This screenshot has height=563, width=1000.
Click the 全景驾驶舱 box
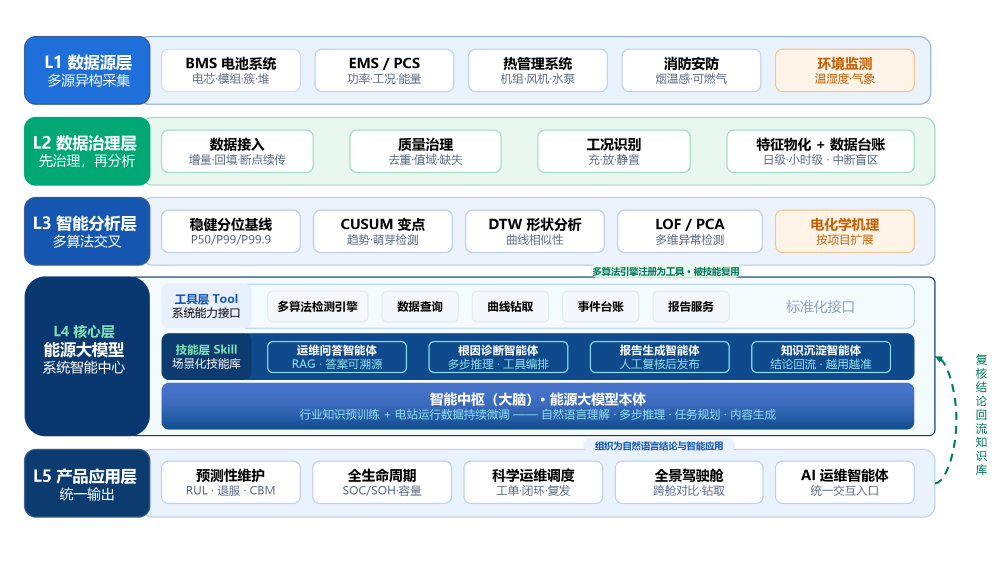pos(689,483)
